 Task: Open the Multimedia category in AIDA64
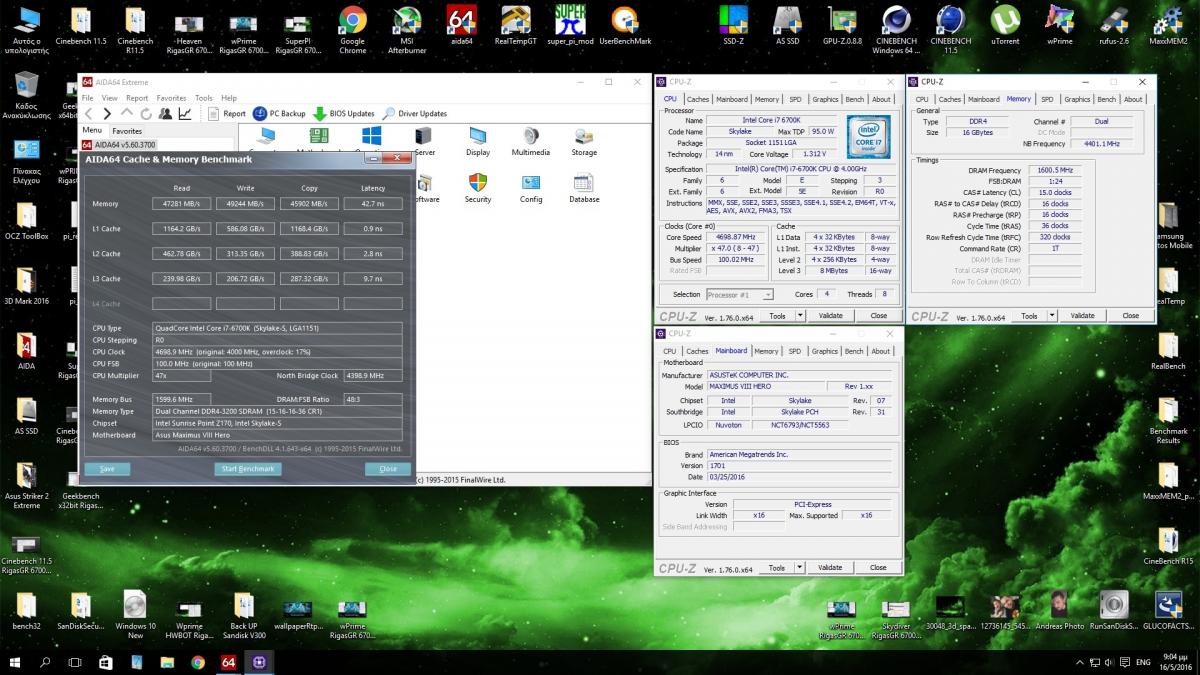pos(531,142)
